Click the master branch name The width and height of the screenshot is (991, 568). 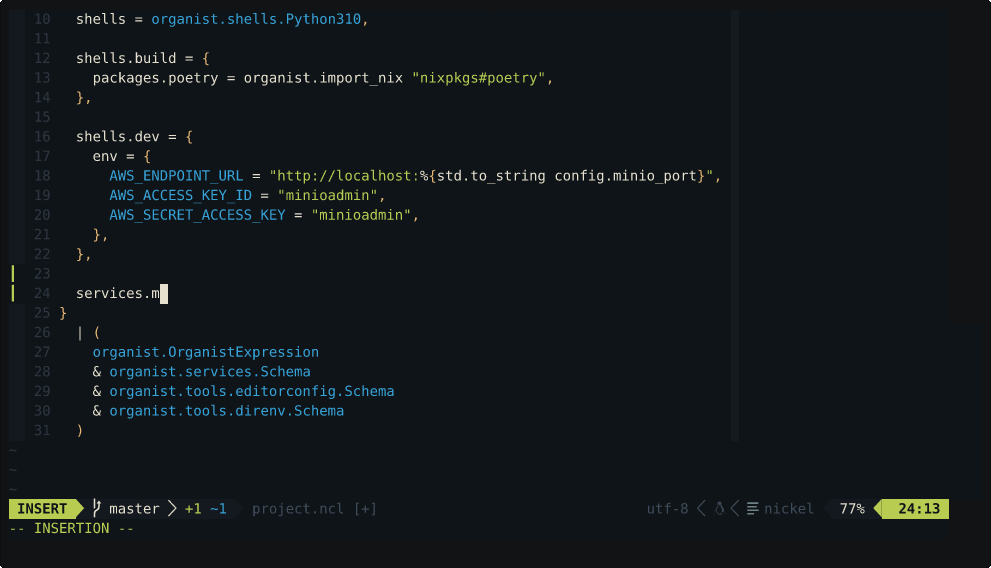(x=134, y=509)
